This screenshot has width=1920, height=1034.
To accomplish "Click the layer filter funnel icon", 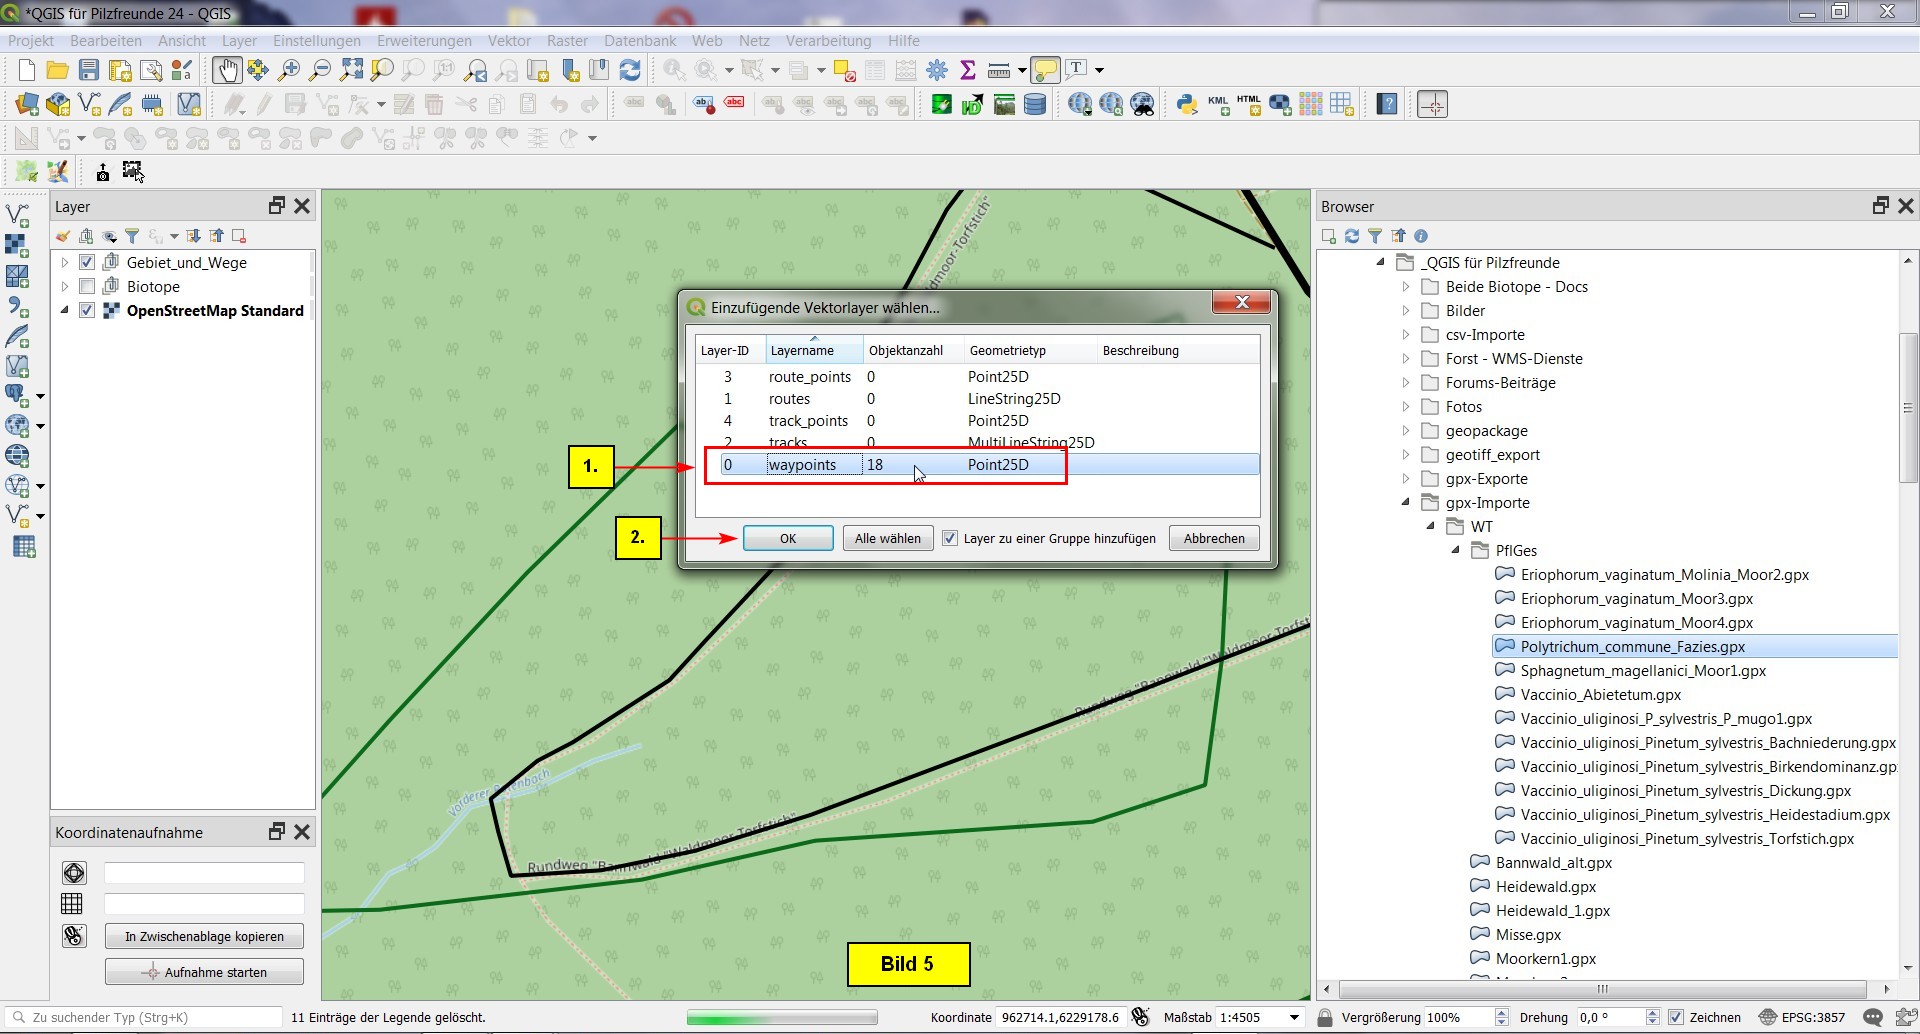I will pyautogui.click(x=132, y=236).
